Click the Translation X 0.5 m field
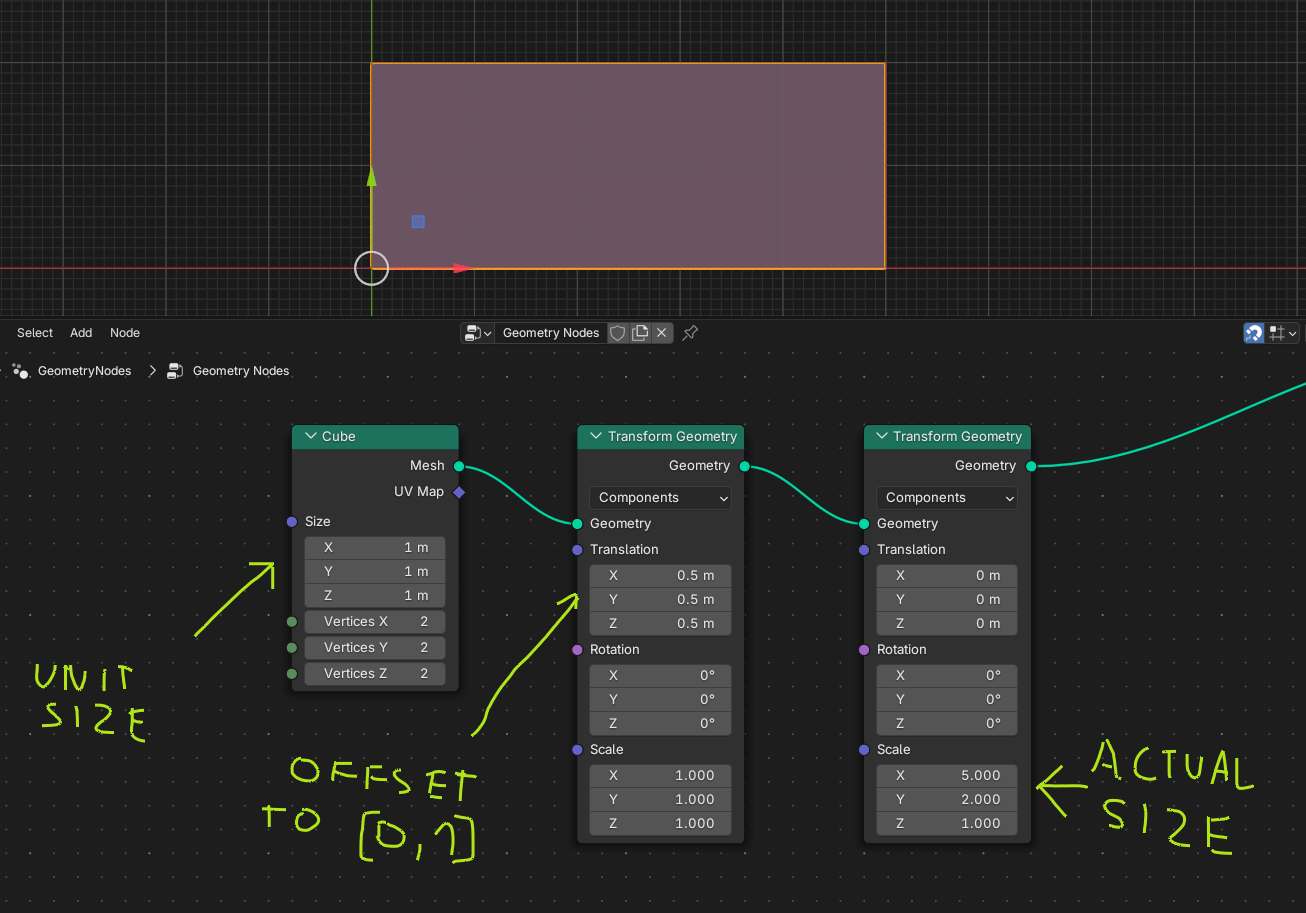Image resolution: width=1306 pixels, height=913 pixels. (660, 575)
